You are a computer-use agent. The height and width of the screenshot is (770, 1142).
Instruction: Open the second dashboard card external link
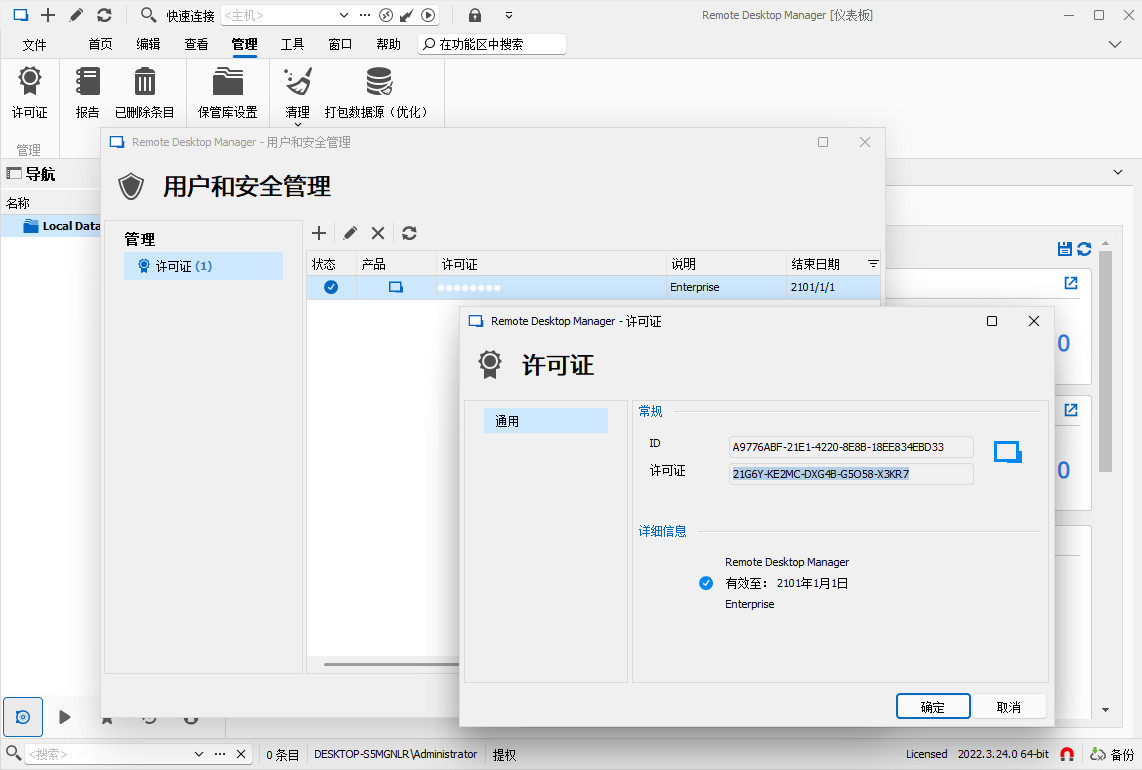click(x=1071, y=410)
